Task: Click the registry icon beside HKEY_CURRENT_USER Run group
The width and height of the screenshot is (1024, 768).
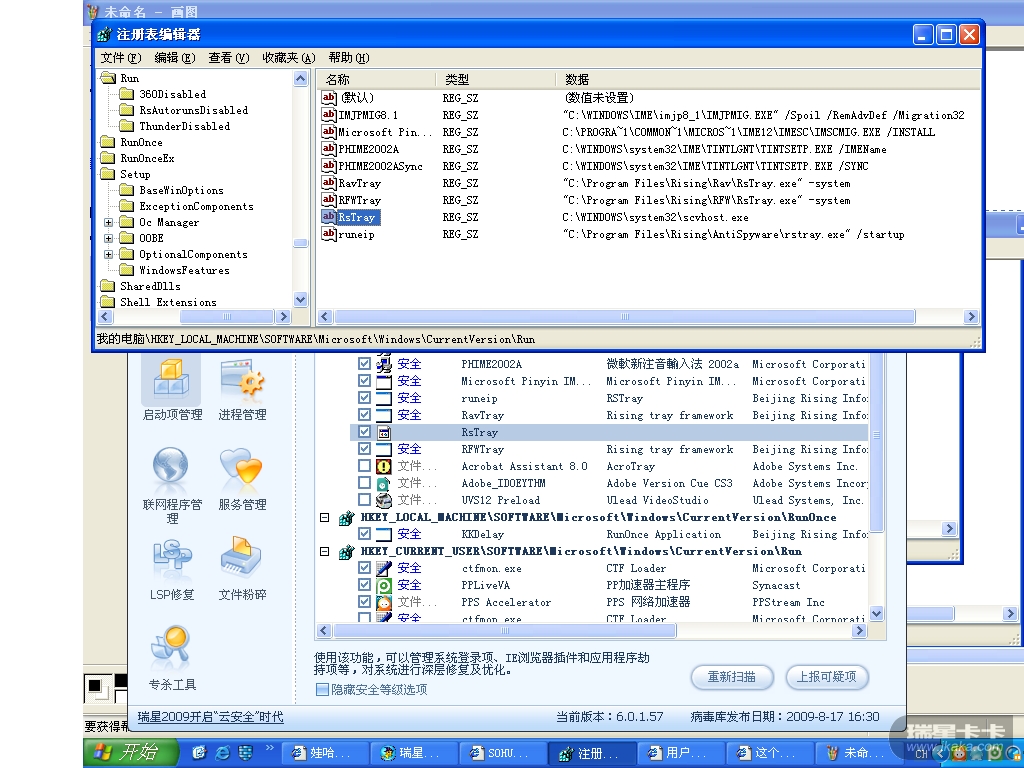Action: [x=346, y=552]
